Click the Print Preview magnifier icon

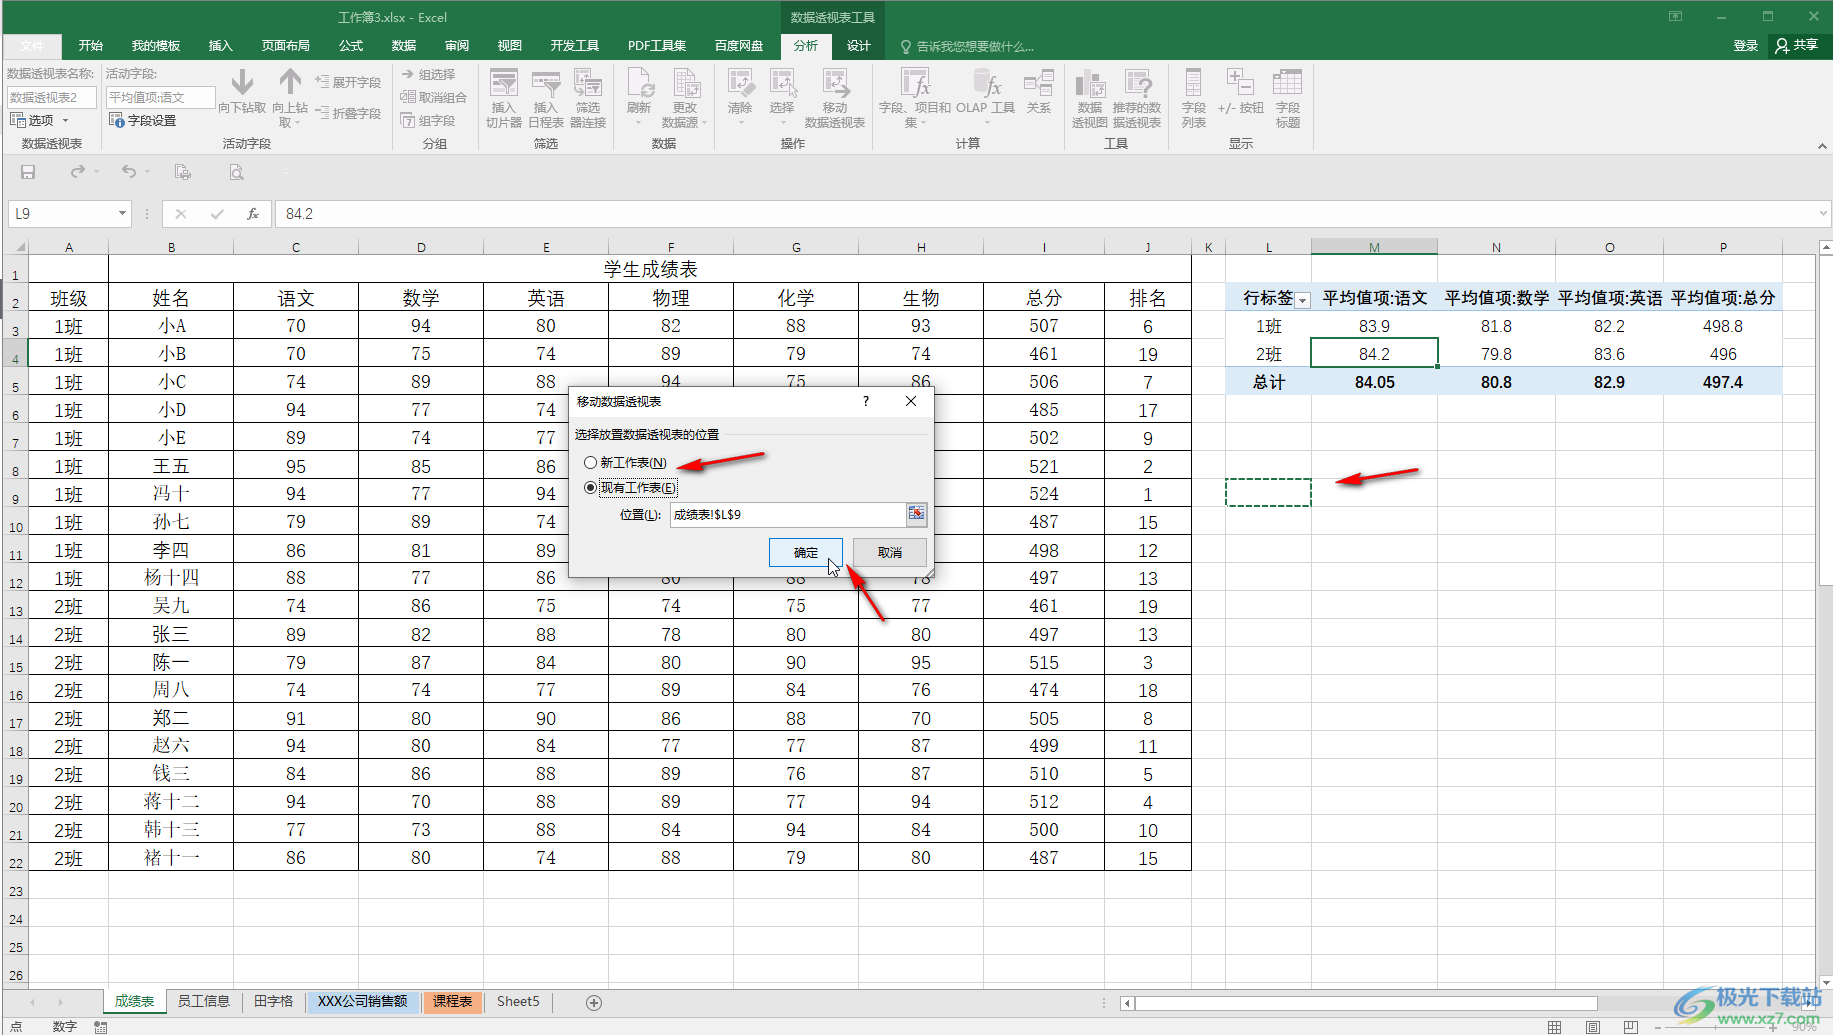tap(236, 172)
